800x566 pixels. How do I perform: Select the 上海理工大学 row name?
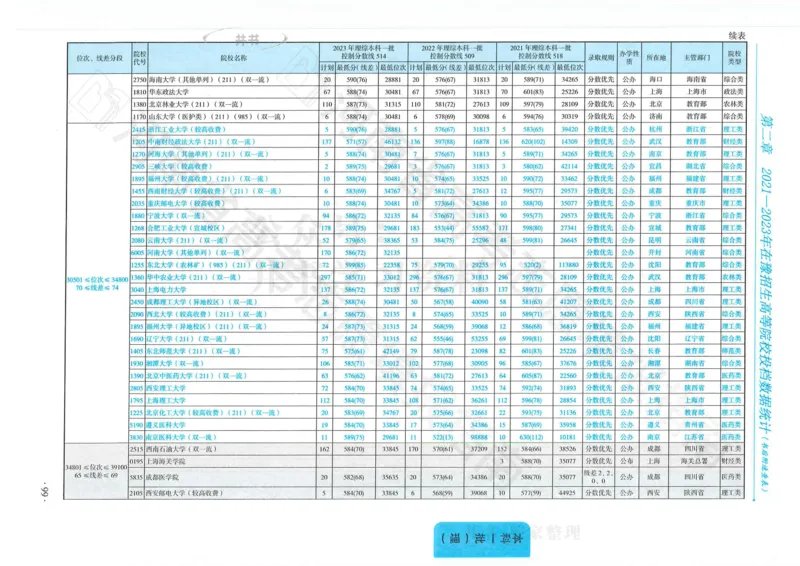pos(166,400)
